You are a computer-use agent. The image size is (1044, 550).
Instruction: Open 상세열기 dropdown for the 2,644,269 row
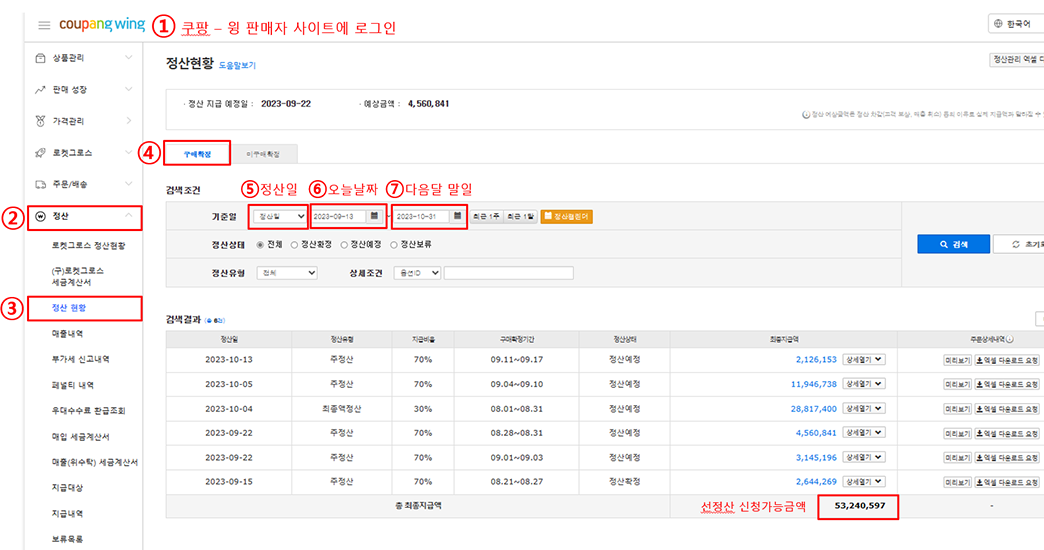(x=864, y=481)
